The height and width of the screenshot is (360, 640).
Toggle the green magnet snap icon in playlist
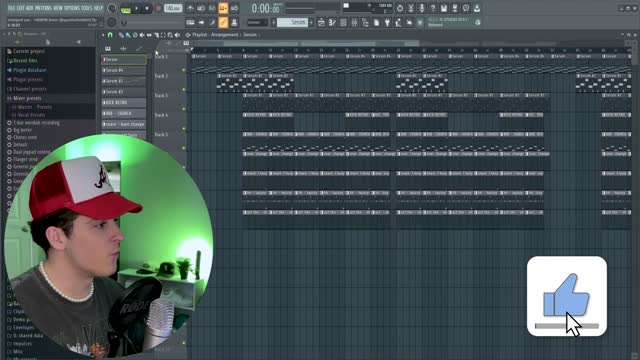point(110,35)
